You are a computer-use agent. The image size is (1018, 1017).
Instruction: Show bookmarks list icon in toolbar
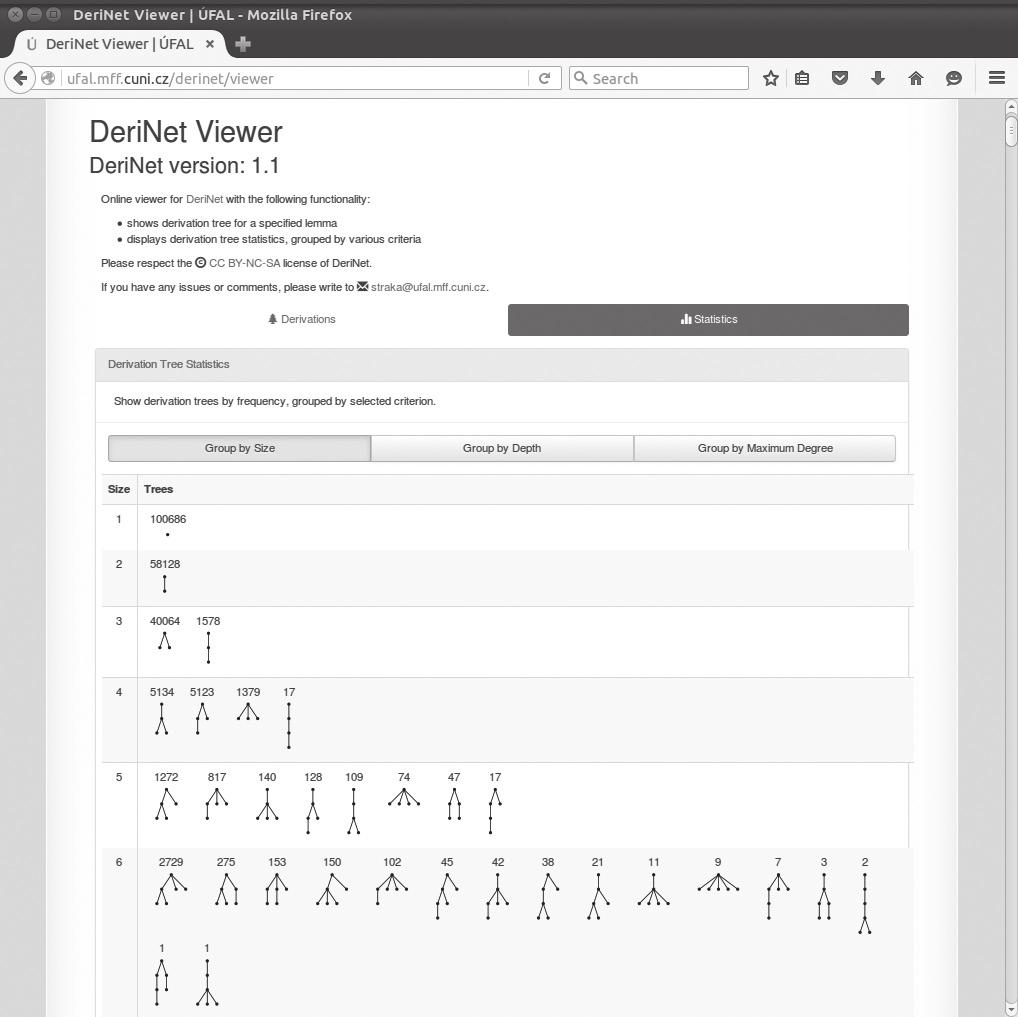(x=802, y=79)
